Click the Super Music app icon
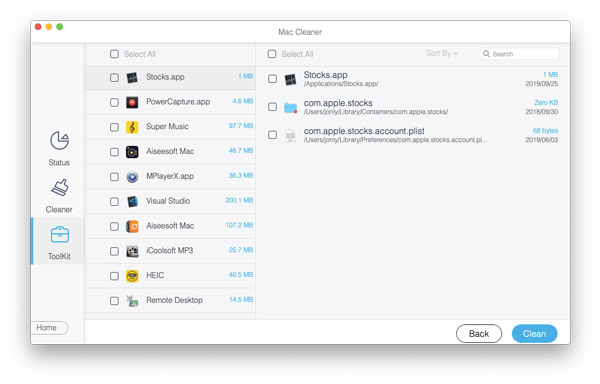The height and width of the screenshot is (384, 600). (x=132, y=127)
